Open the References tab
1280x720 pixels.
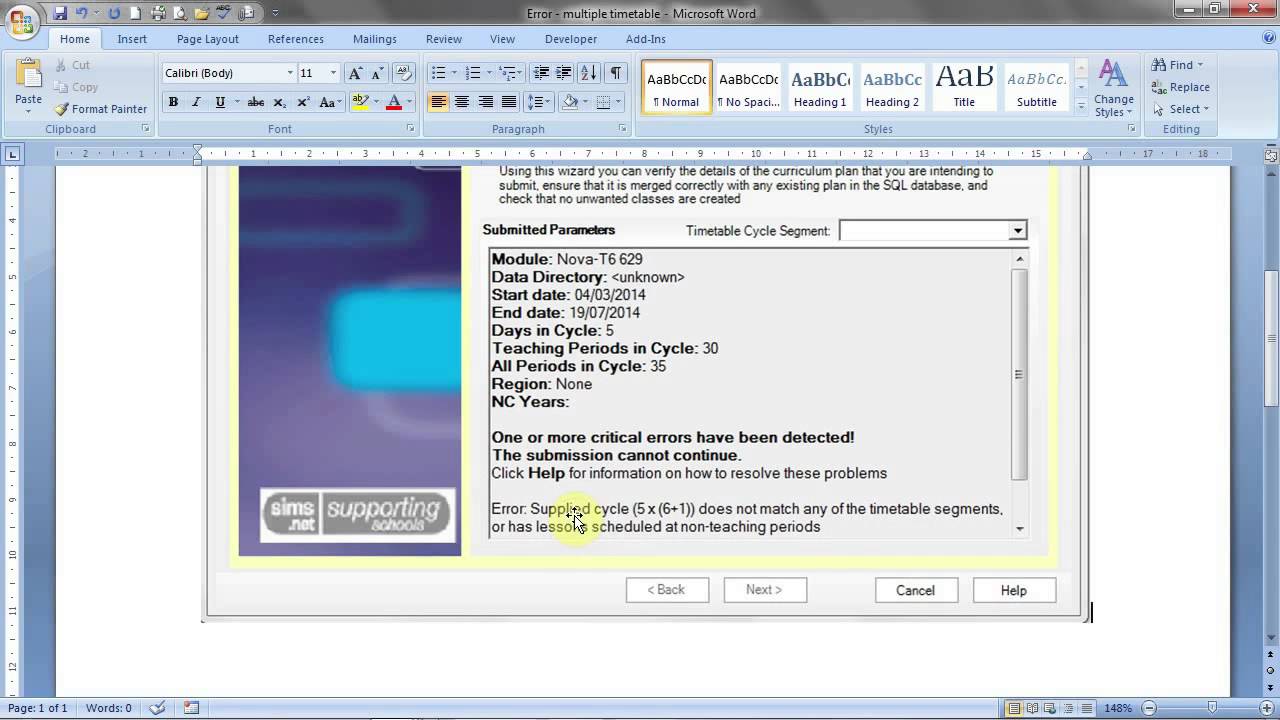[x=296, y=39]
